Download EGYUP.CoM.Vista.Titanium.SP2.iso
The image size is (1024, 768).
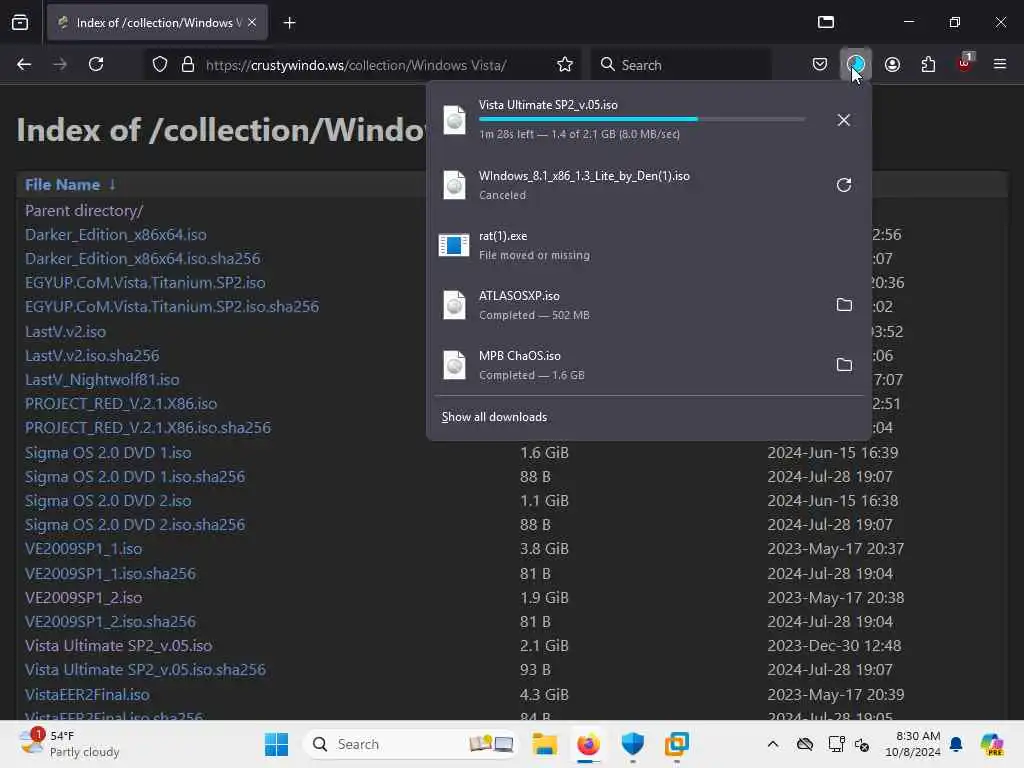pos(145,283)
